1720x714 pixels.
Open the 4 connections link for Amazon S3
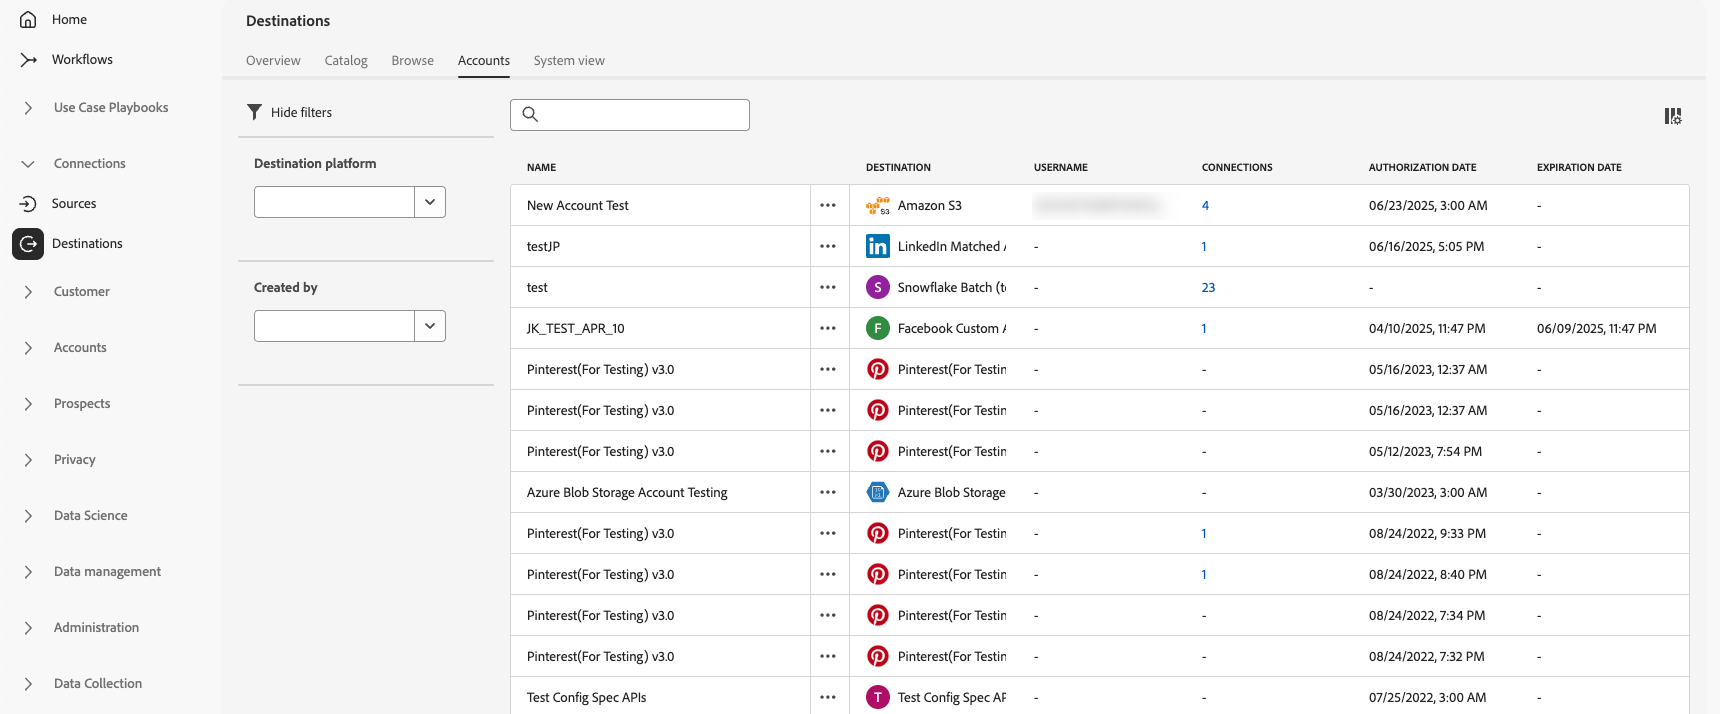[x=1205, y=205]
